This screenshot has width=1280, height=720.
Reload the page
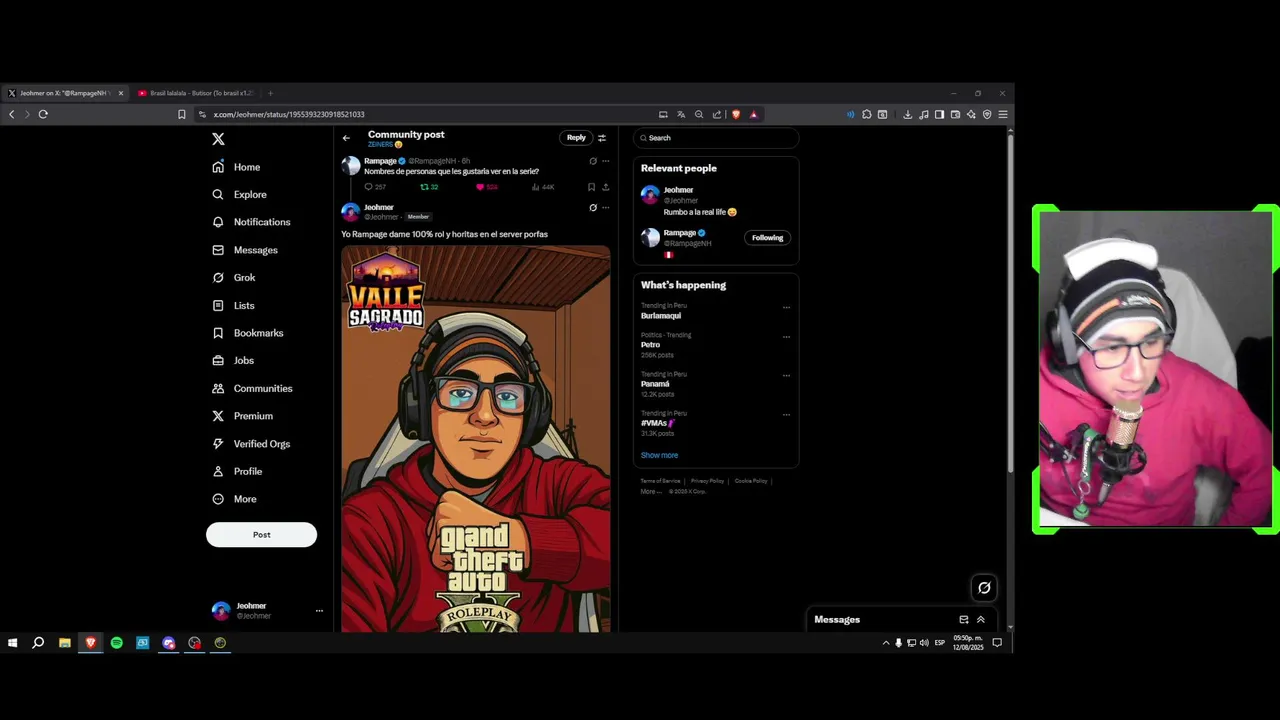pos(43,114)
